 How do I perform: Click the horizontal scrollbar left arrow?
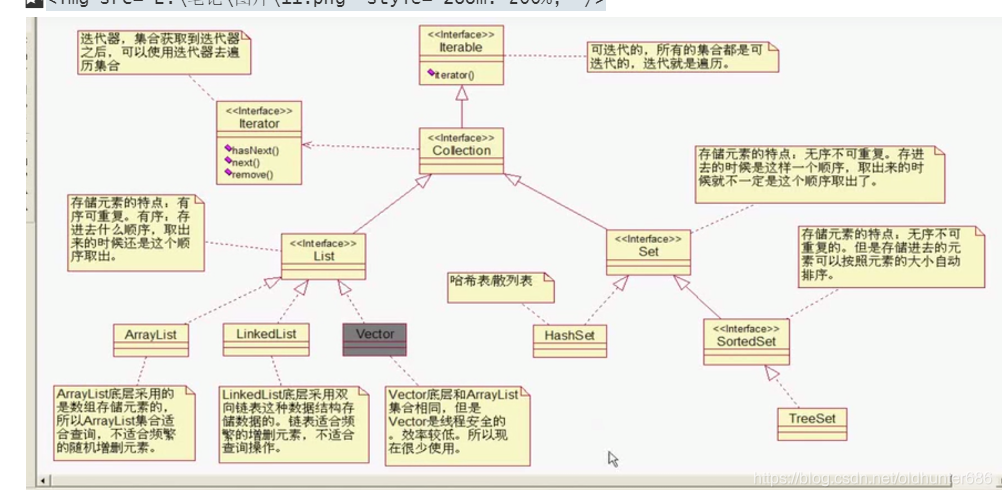pos(43,480)
